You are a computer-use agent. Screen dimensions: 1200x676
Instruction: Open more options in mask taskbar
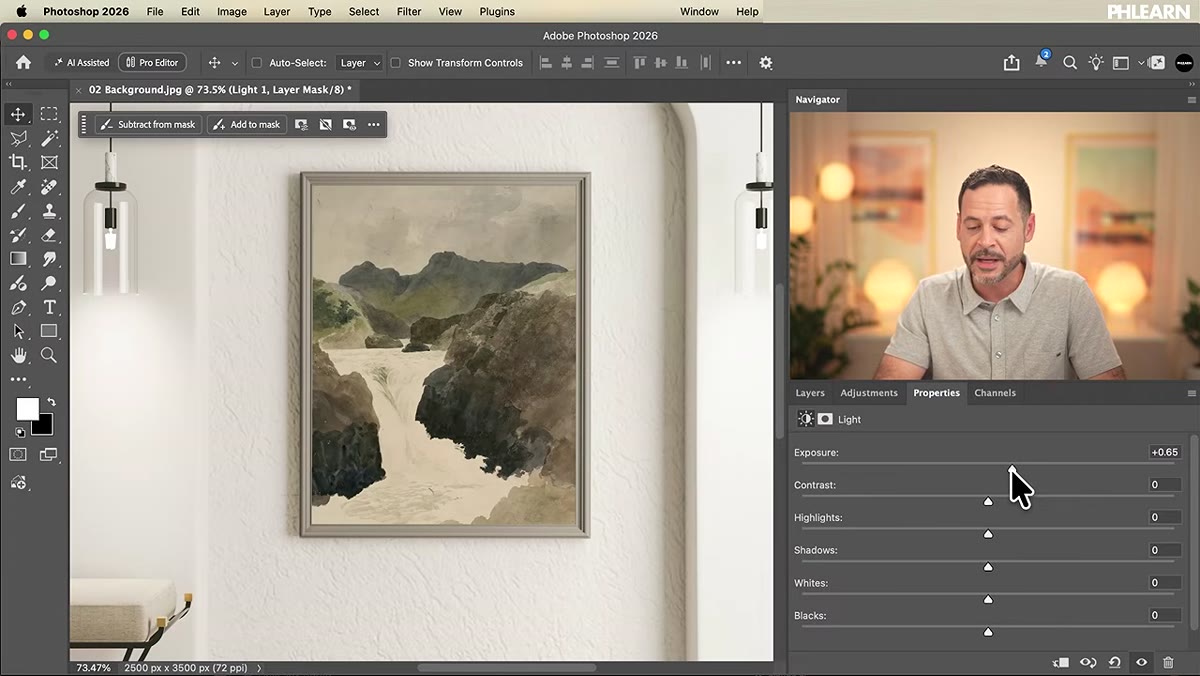coord(373,125)
